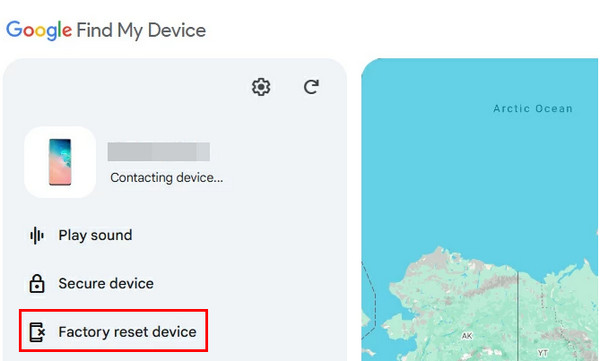Viewport: 600px width, 361px height.
Task: Choose the Secure device option
Action: pos(91,284)
